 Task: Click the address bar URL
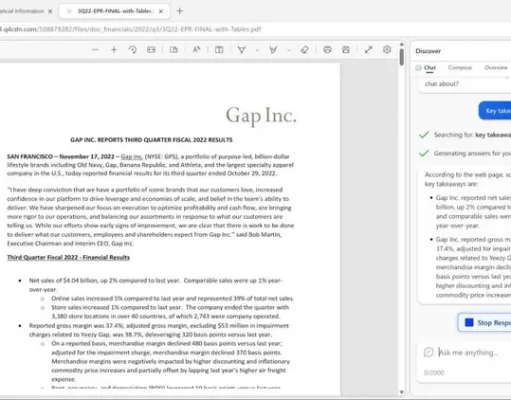coord(131,29)
